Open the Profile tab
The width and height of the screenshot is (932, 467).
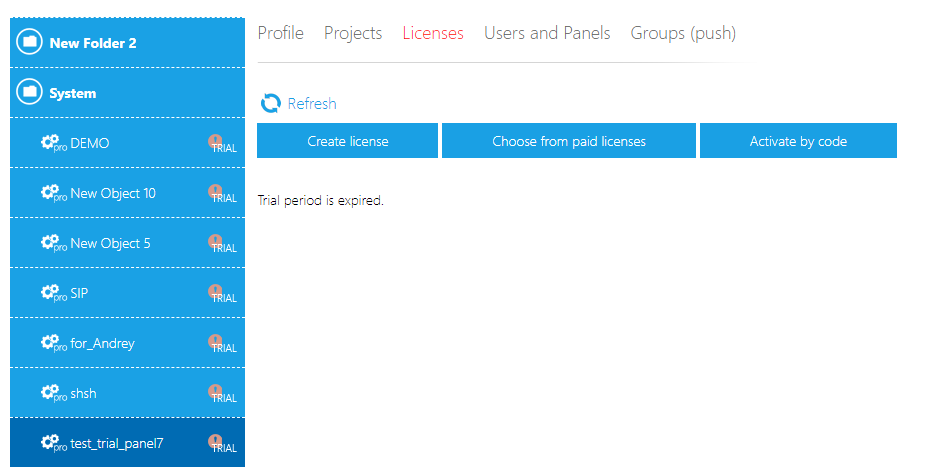point(280,33)
